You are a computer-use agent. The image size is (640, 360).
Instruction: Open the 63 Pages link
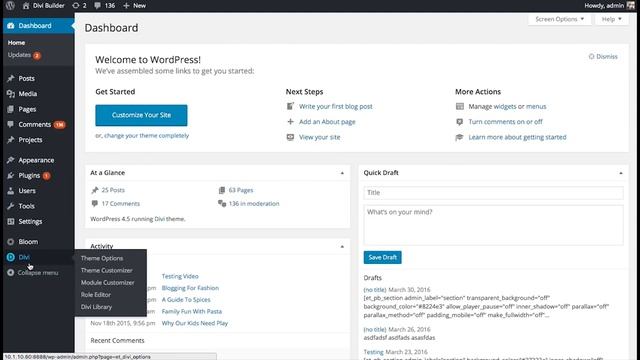pyautogui.click(x=241, y=190)
